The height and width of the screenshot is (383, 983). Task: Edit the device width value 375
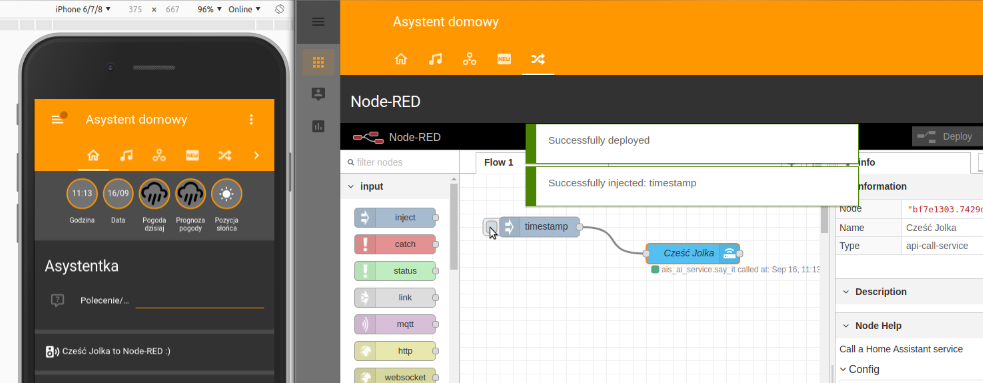point(134,9)
